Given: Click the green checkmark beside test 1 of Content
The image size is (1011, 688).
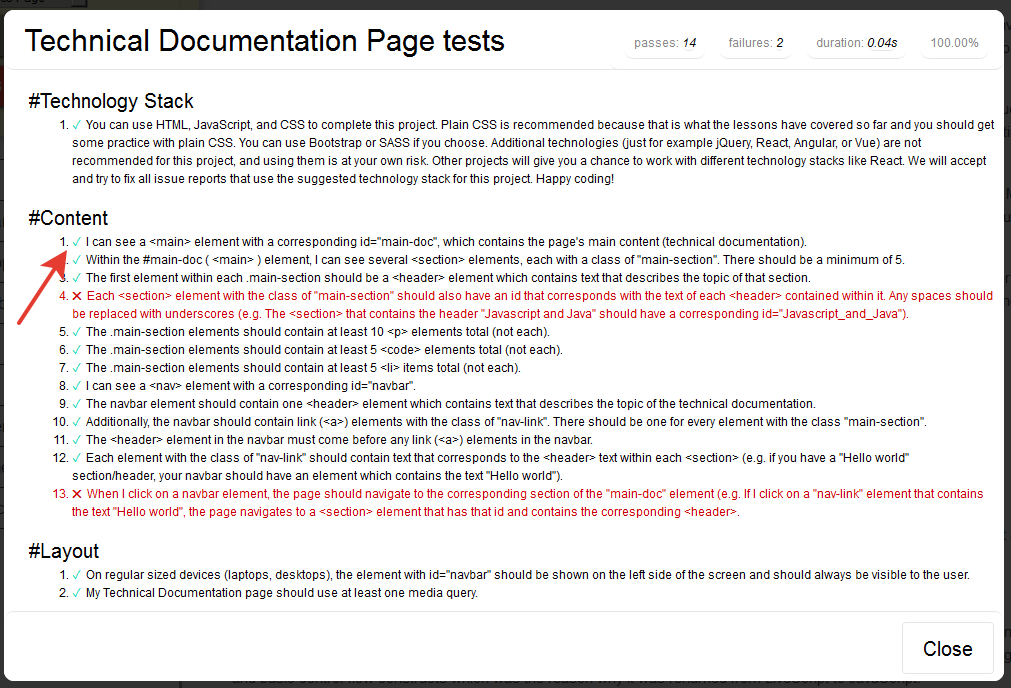Looking at the screenshot, I should (76, 241).
